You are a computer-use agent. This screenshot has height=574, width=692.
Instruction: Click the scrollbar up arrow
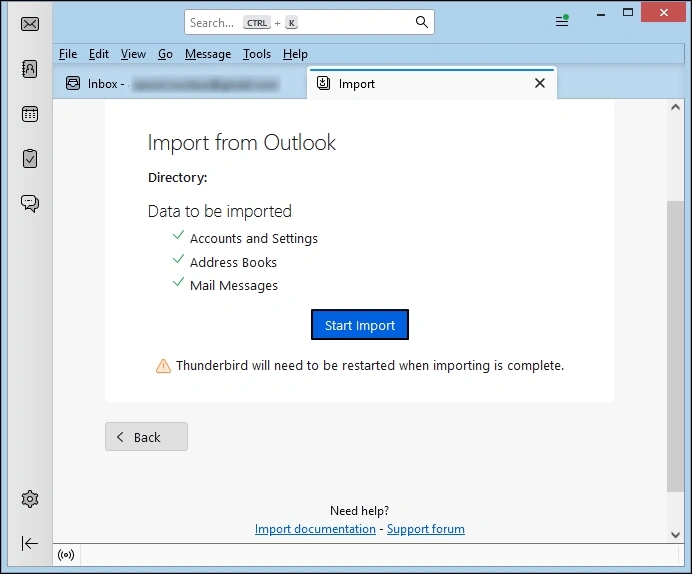[675, 107]
